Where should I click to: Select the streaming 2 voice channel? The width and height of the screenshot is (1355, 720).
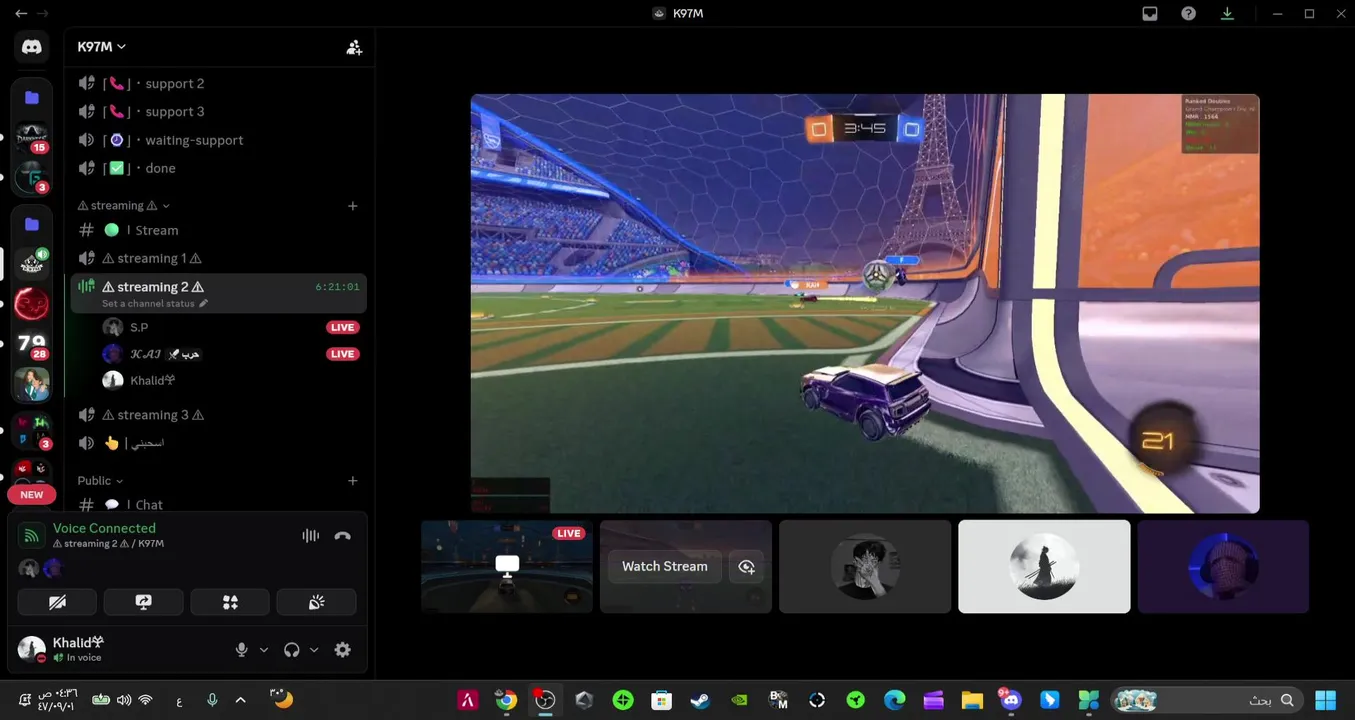pyautogui.click(x=219, y=293)
